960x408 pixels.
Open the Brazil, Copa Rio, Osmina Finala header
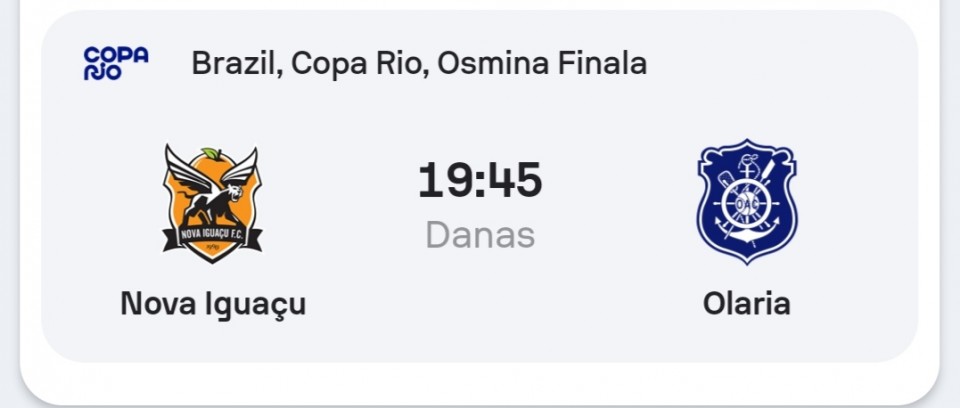419,63
